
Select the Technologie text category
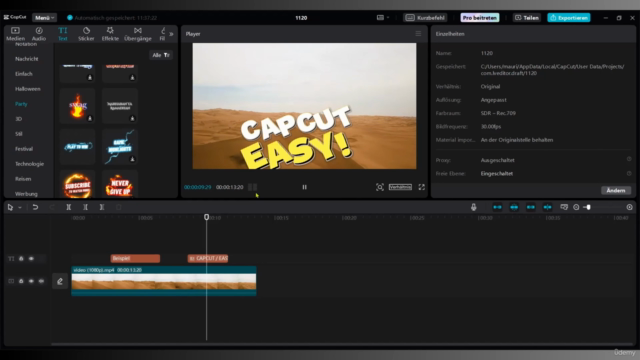pyautogui.click(x=29, y=164)
